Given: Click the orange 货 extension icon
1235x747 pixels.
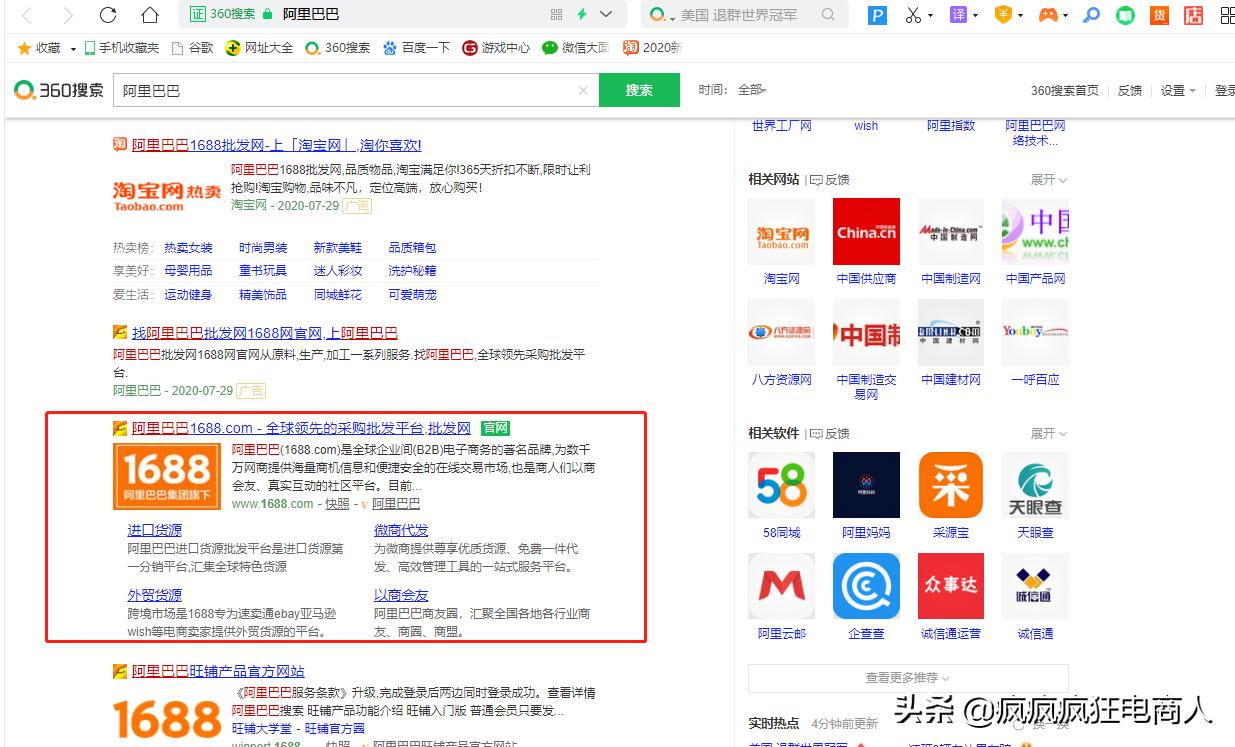Looking at the screenshot, I should point(1160,15).
